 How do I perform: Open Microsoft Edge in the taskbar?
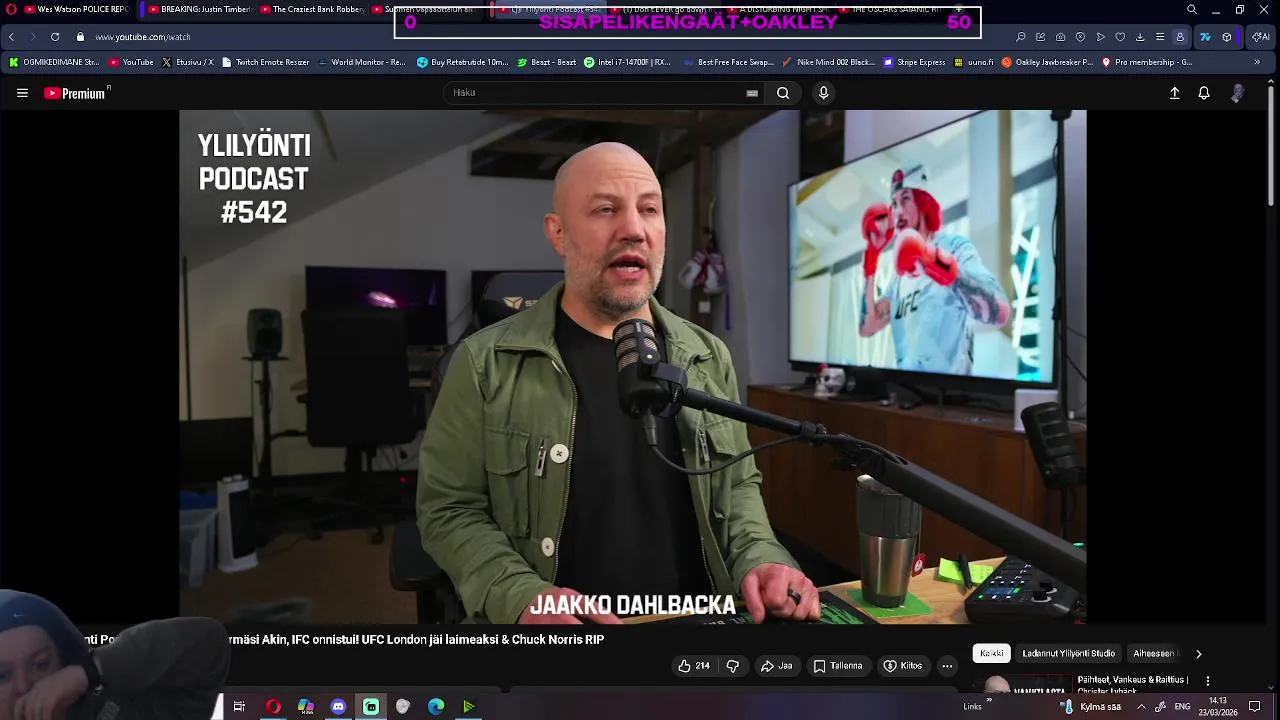436,707
